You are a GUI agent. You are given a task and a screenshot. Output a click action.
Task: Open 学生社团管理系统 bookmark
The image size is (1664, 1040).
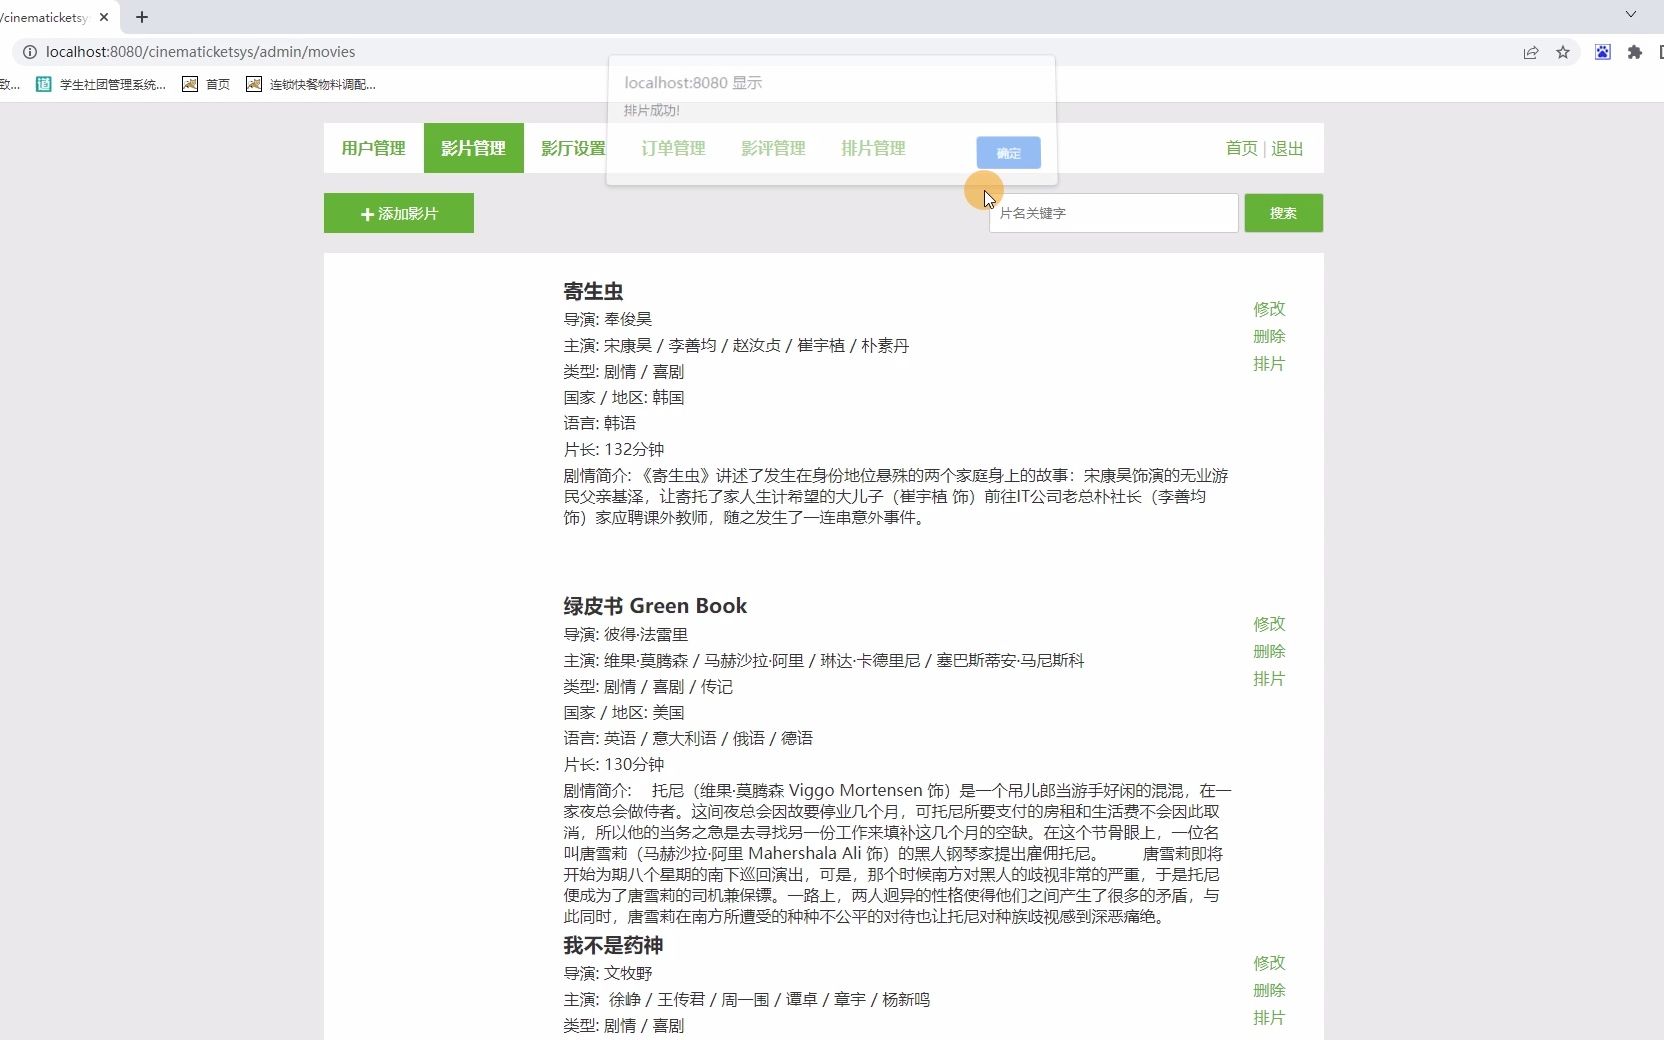coord(101,85)
